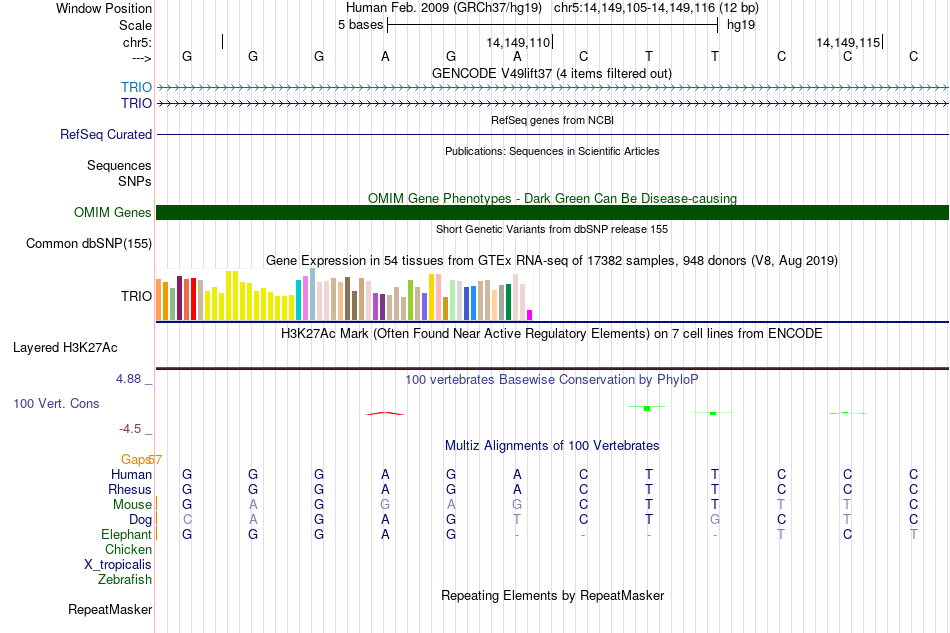Open 'Short Genetic Variants from dbSNP release 155' title
Image resolution: width=950 pixels, height=633 pixels.
pyautogui.click(x=552, y=229)
